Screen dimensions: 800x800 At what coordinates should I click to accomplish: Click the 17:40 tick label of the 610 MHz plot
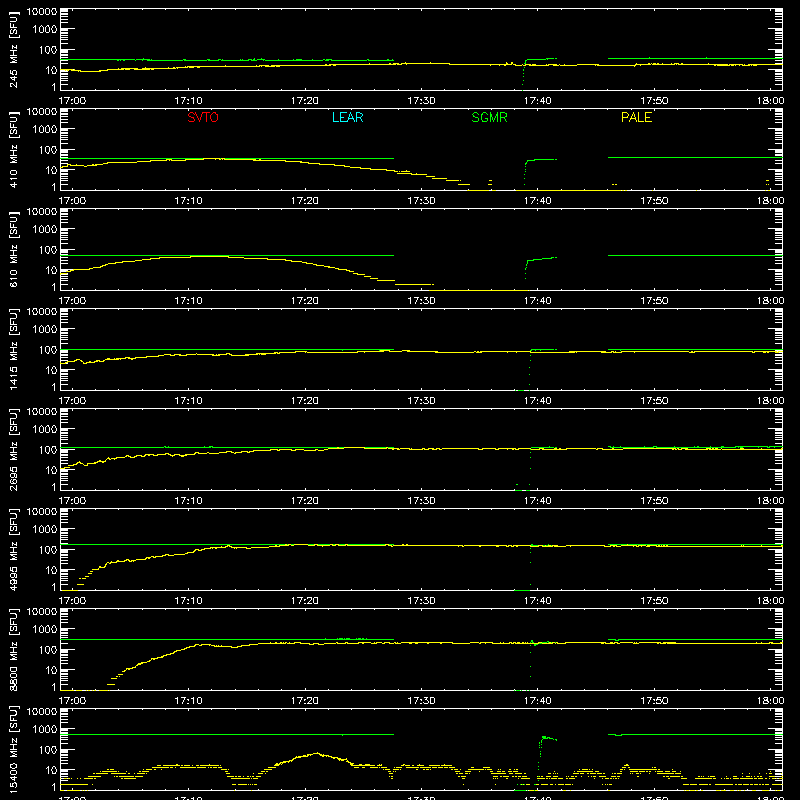click(538, 301)
